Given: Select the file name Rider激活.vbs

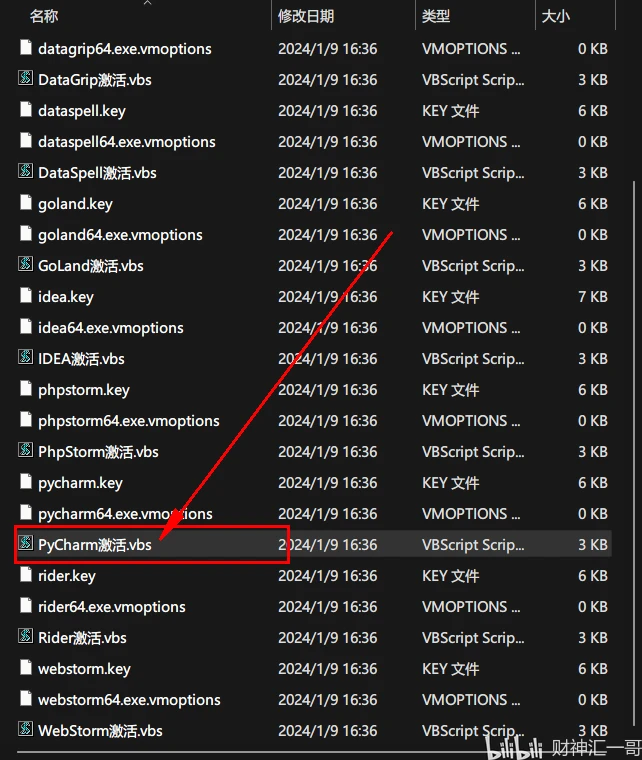Looking at the screenshot, I should (x=82, y=638).
